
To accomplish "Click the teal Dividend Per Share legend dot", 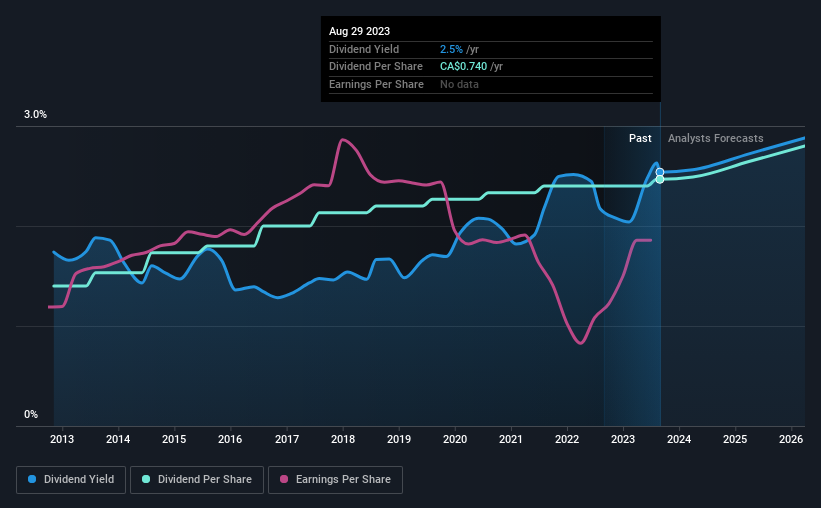I will (146, 479).
